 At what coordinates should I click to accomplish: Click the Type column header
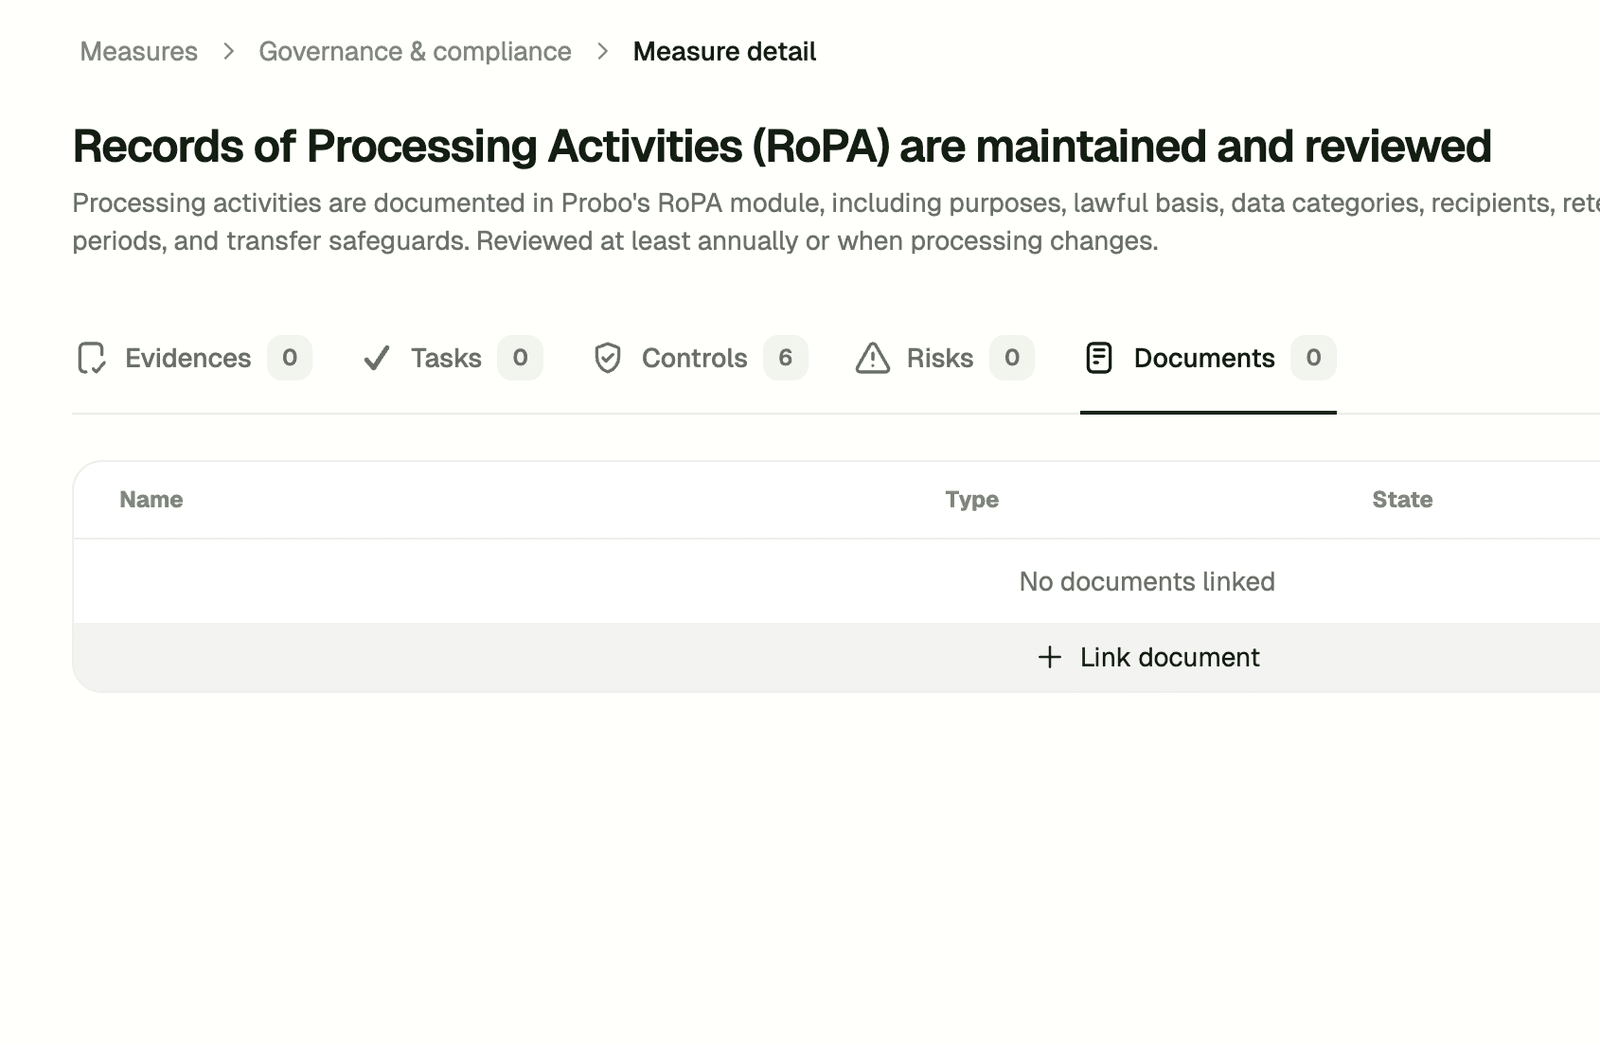972,499
